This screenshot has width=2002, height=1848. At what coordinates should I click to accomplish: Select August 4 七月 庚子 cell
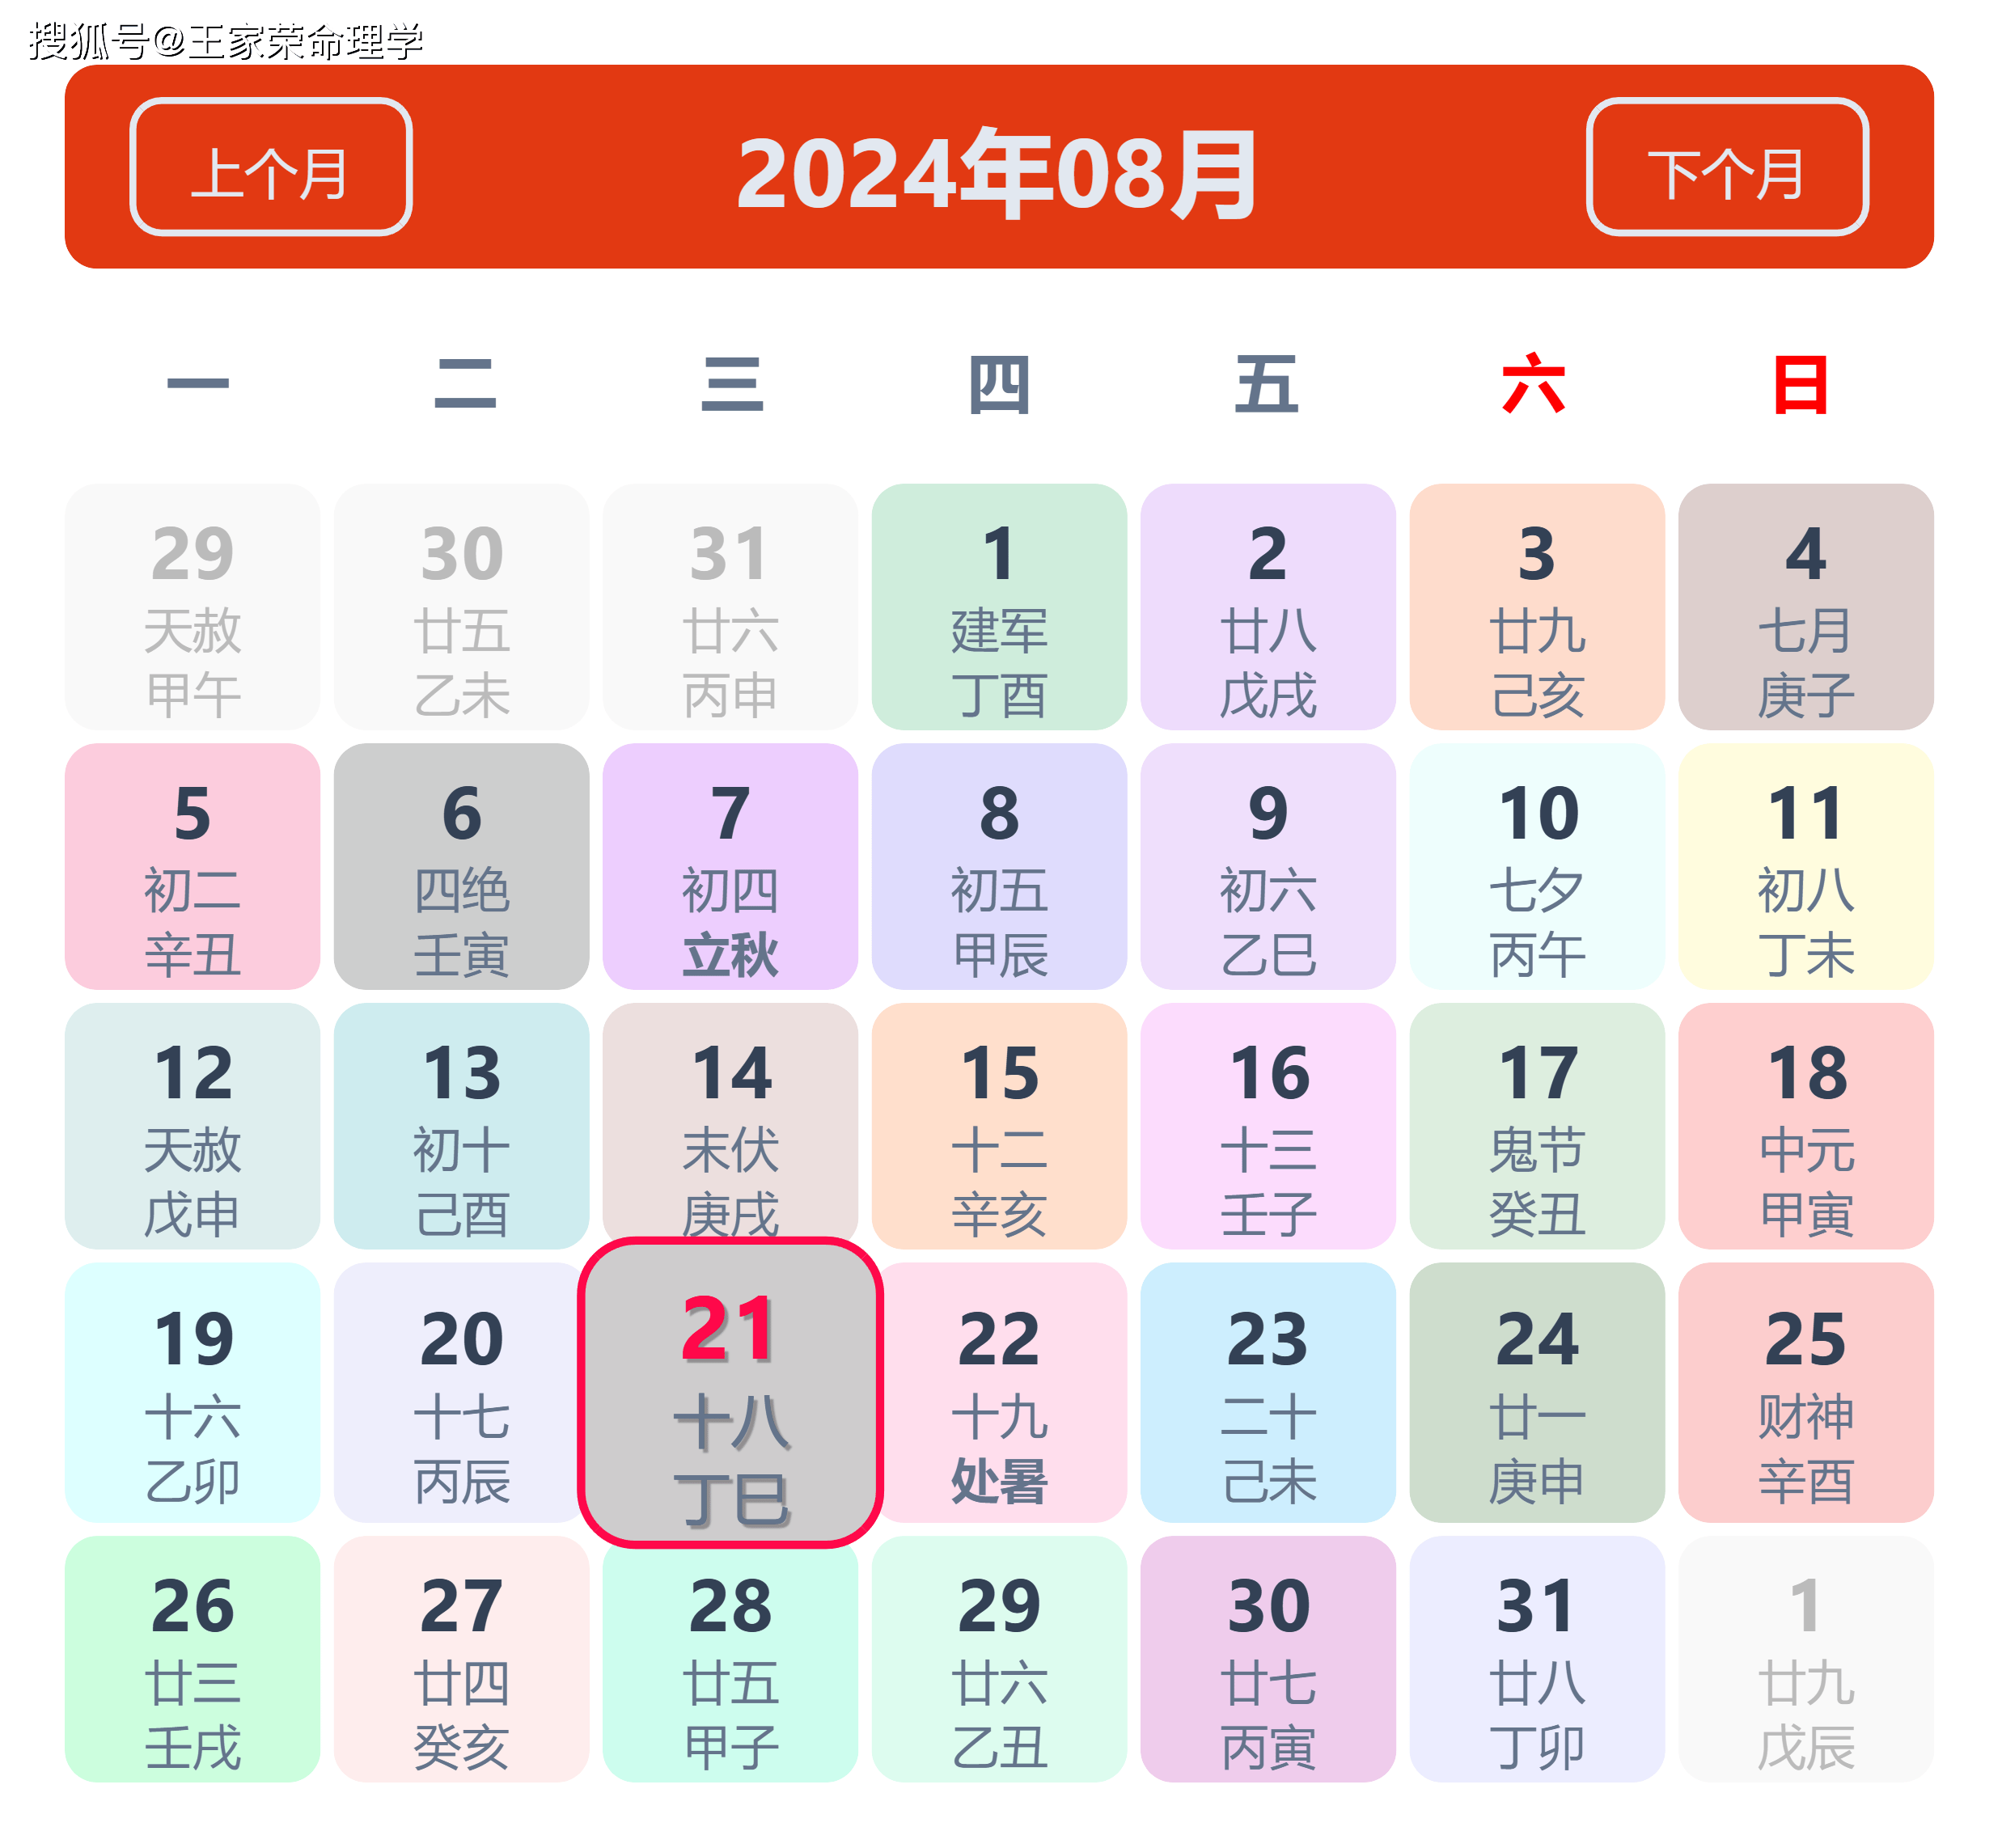pos(1806,607)
